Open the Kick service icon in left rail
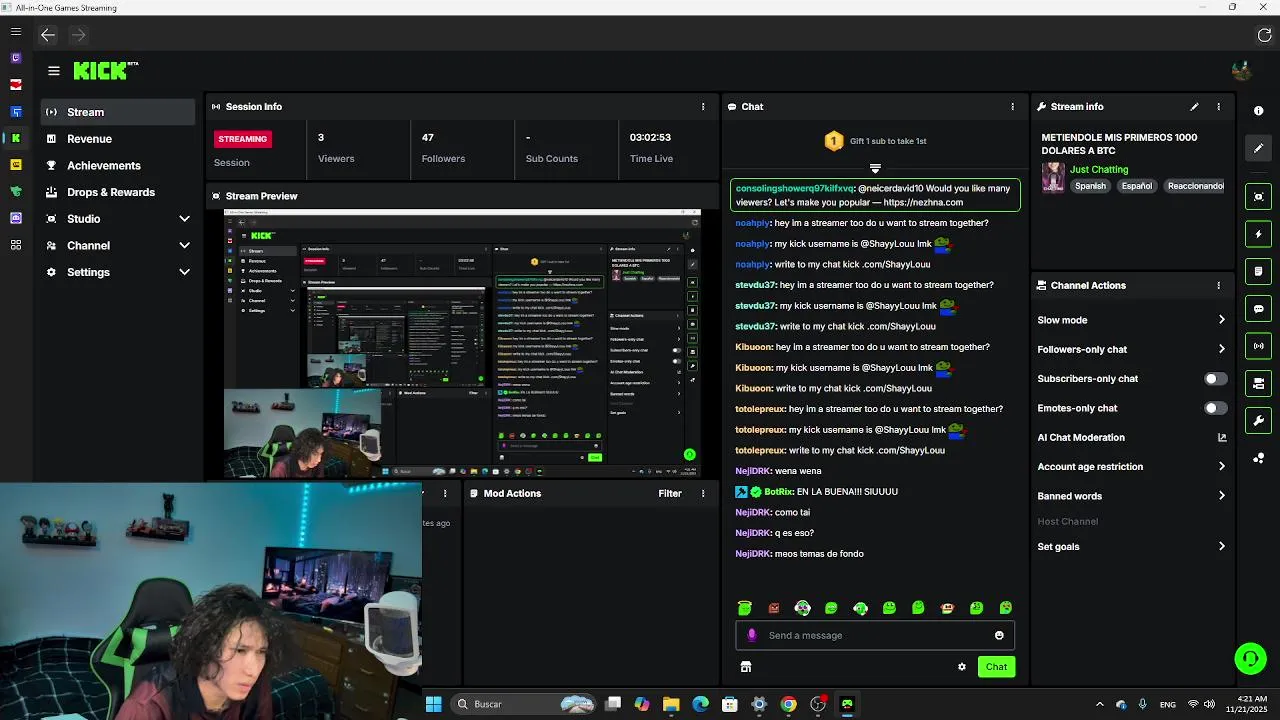Image resolution: width=1280 pixels, height=720 pixels. 15,138
